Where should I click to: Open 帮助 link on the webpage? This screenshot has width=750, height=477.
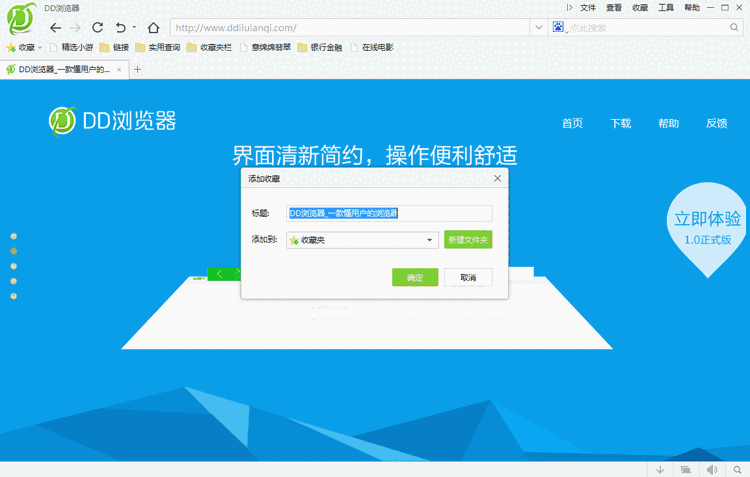tap(669, 123)
